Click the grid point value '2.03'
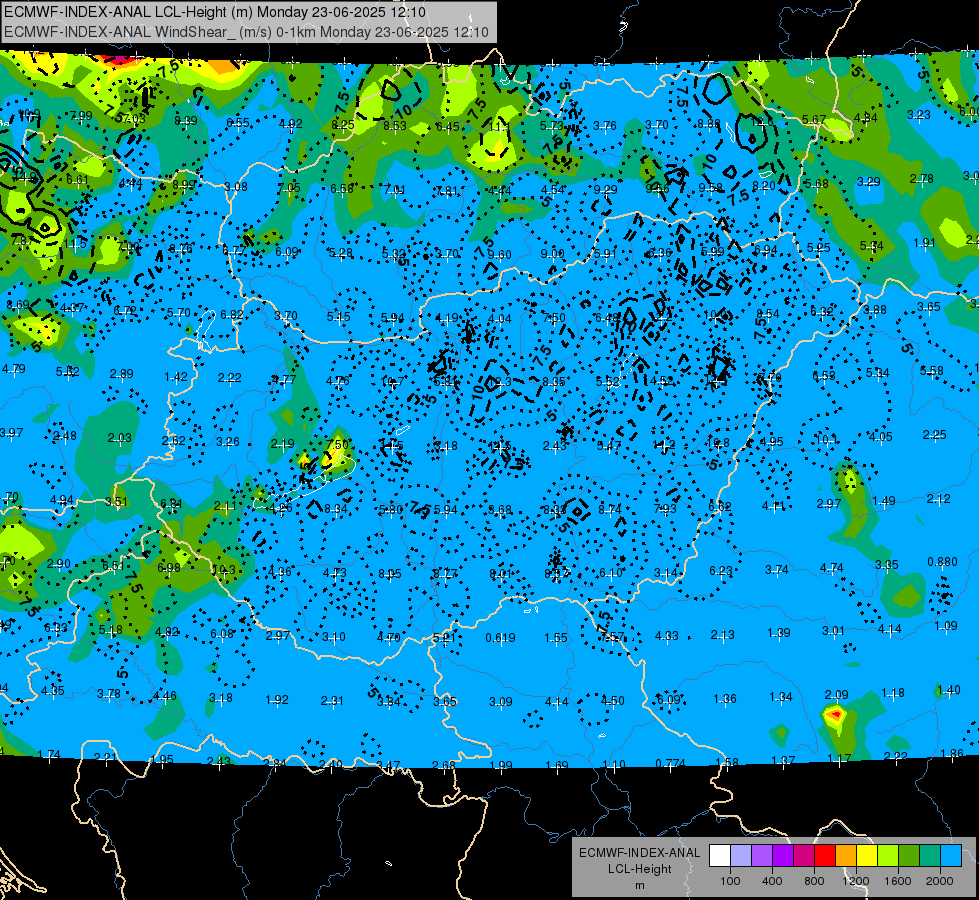979x900 pixels. (x=119, y=438)
